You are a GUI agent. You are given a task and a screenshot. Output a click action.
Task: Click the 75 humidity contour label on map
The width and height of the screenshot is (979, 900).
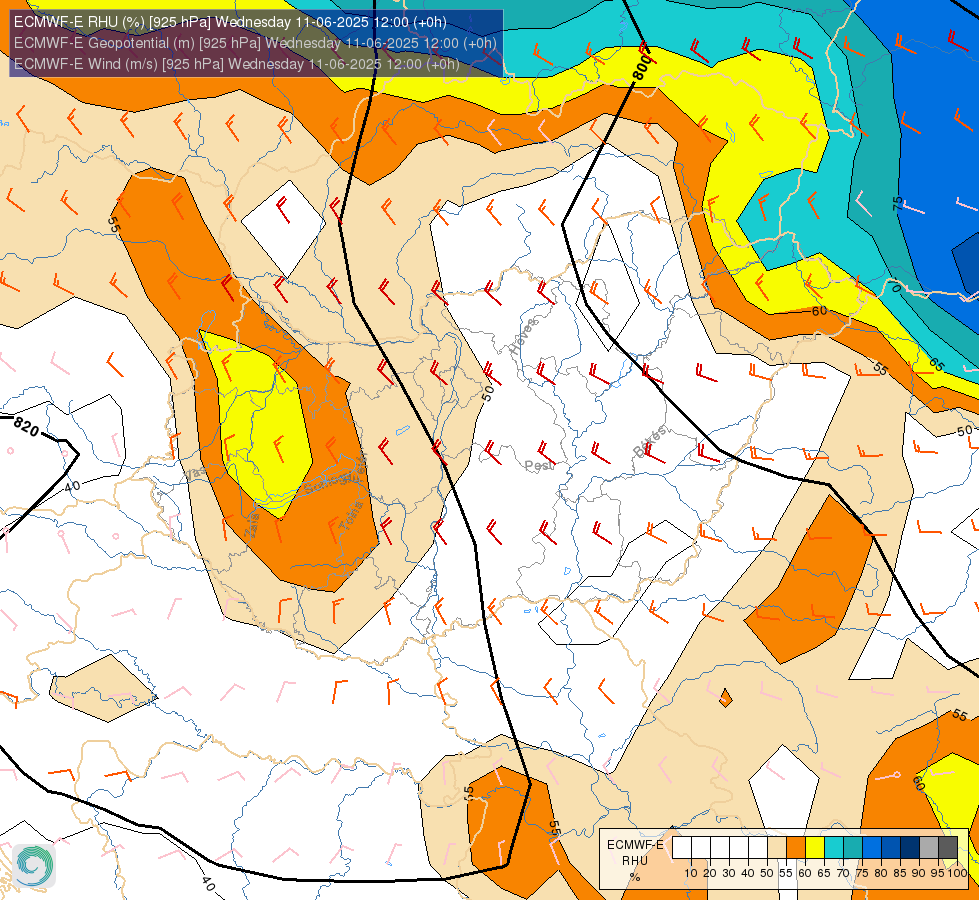(897, 203)
